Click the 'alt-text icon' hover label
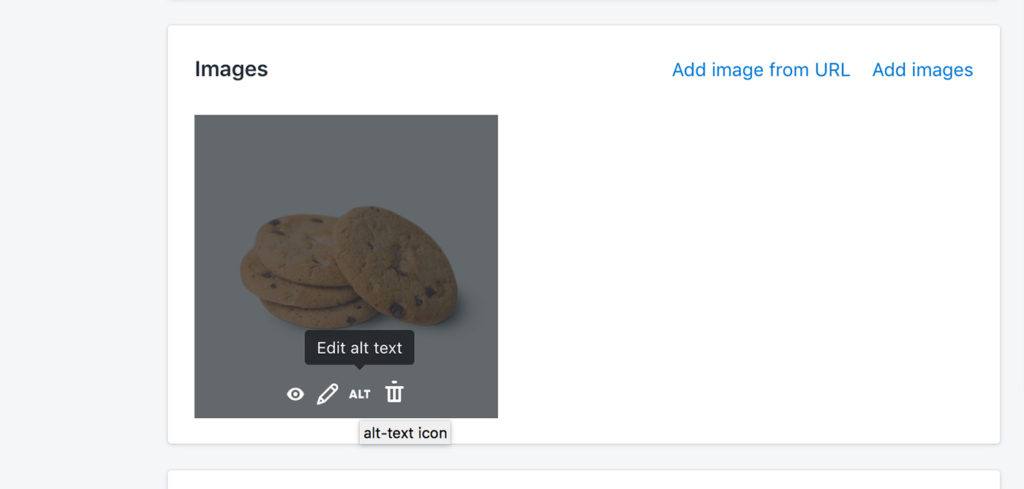The image size is (1024, 489). tap(405, 433)
